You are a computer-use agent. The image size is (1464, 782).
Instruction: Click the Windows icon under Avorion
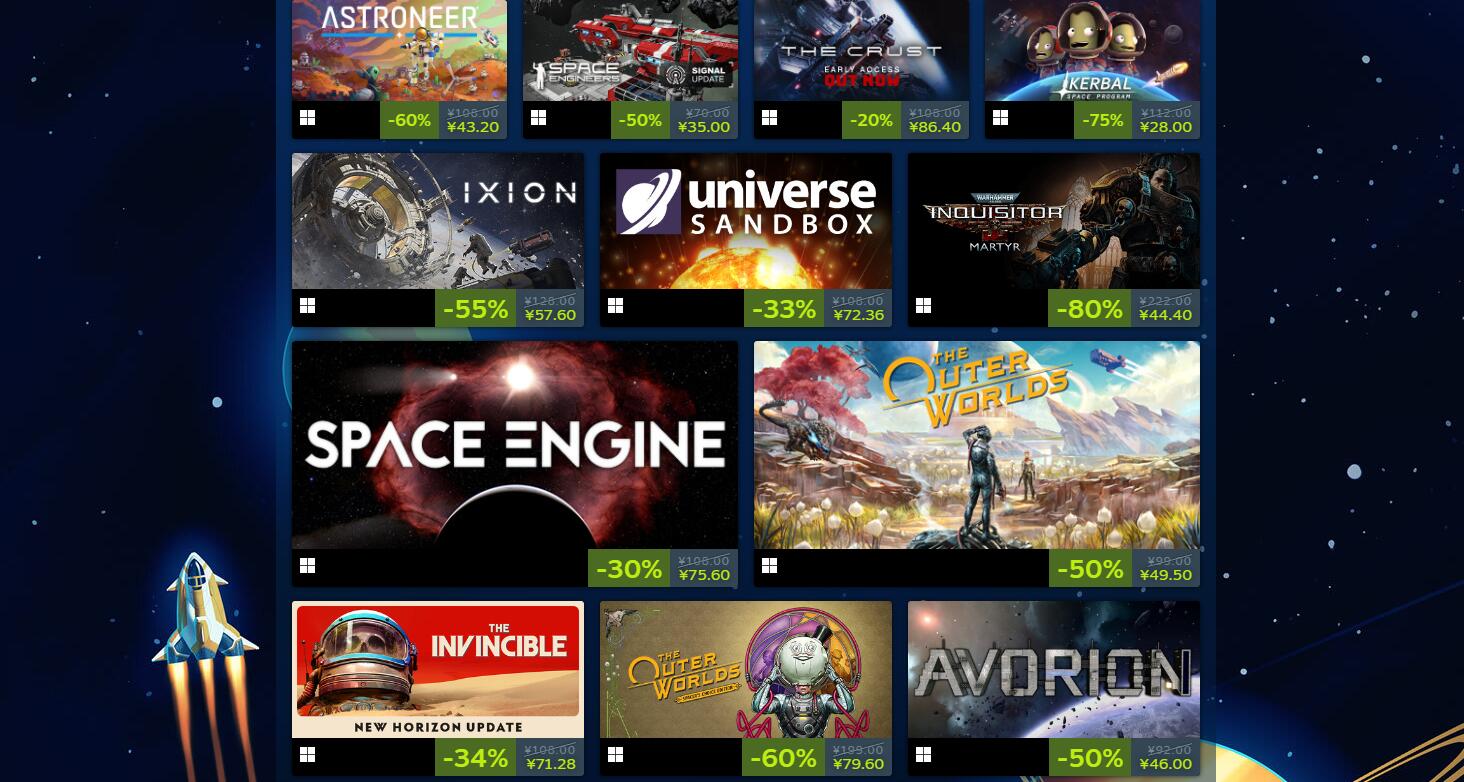coord(924,755)
